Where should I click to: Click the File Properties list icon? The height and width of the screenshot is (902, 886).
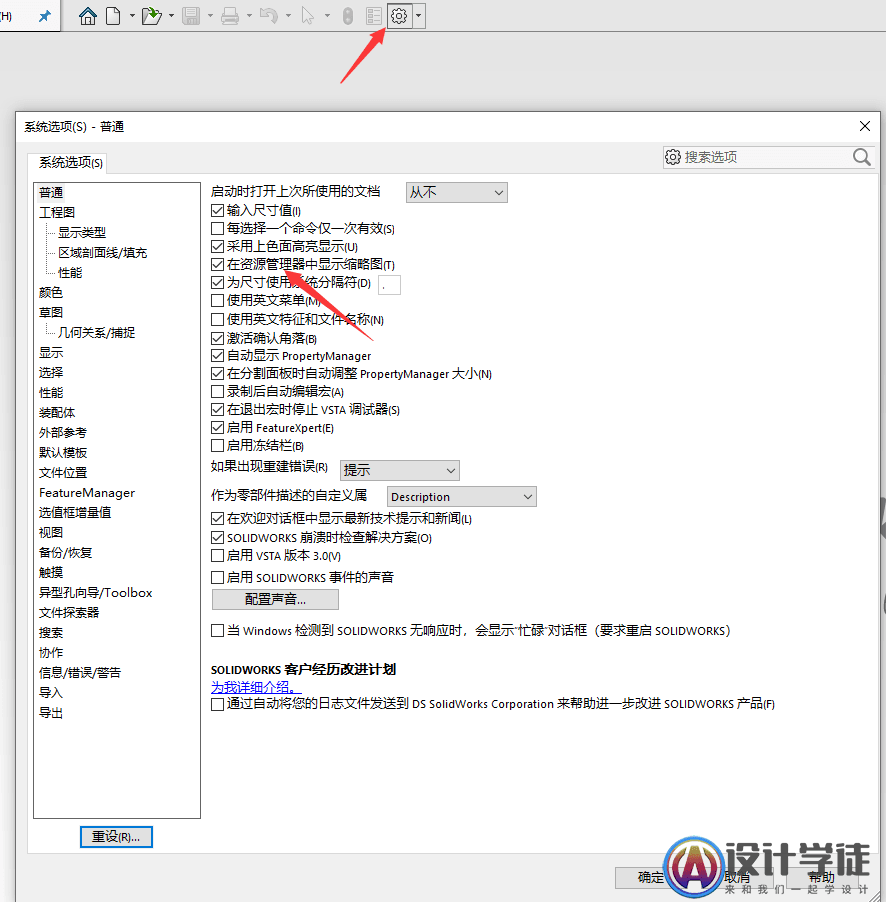374,16
